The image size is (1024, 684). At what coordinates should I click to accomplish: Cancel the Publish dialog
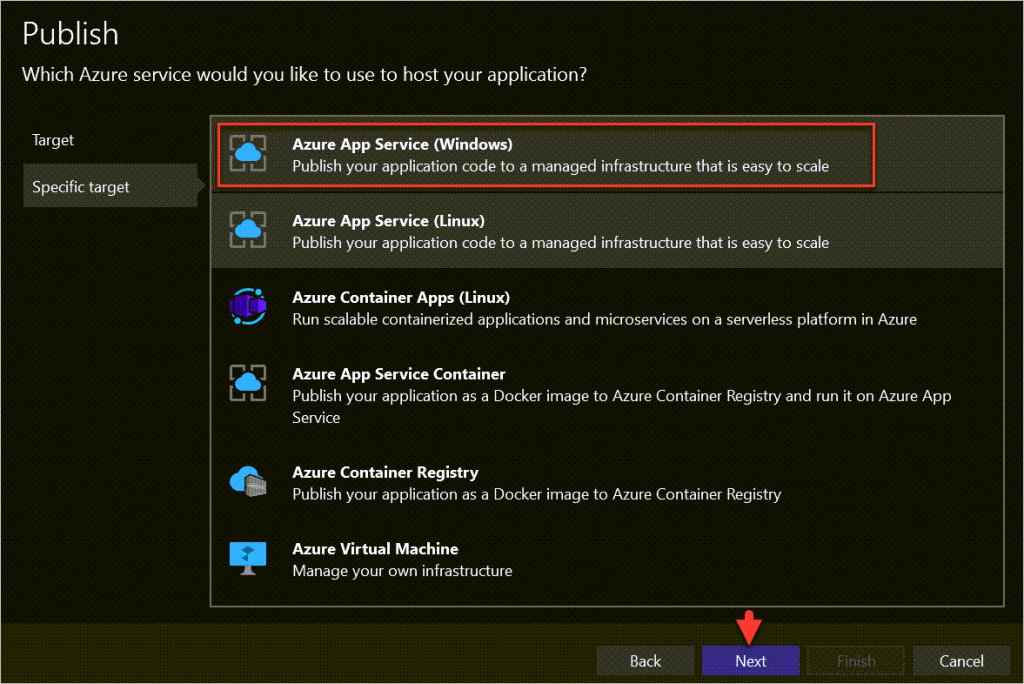tap(961, 660)
